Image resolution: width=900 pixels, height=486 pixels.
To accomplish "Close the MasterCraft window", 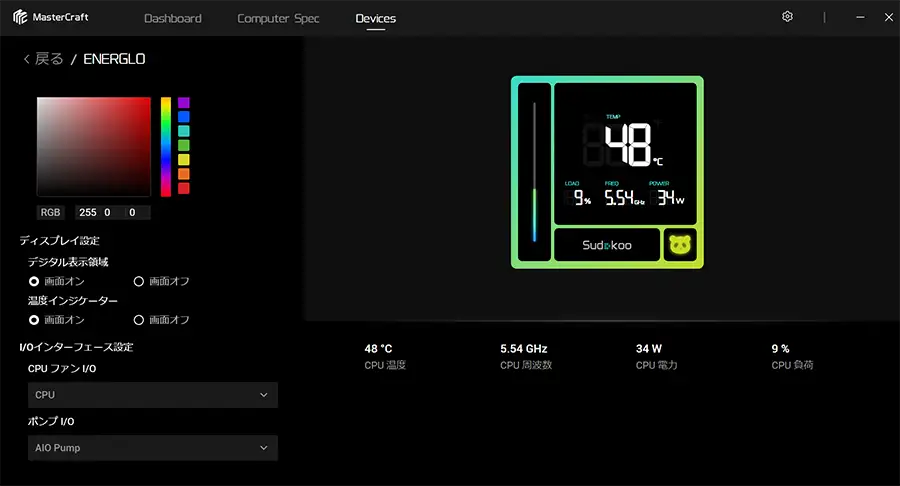I will (x=889, y=17).
